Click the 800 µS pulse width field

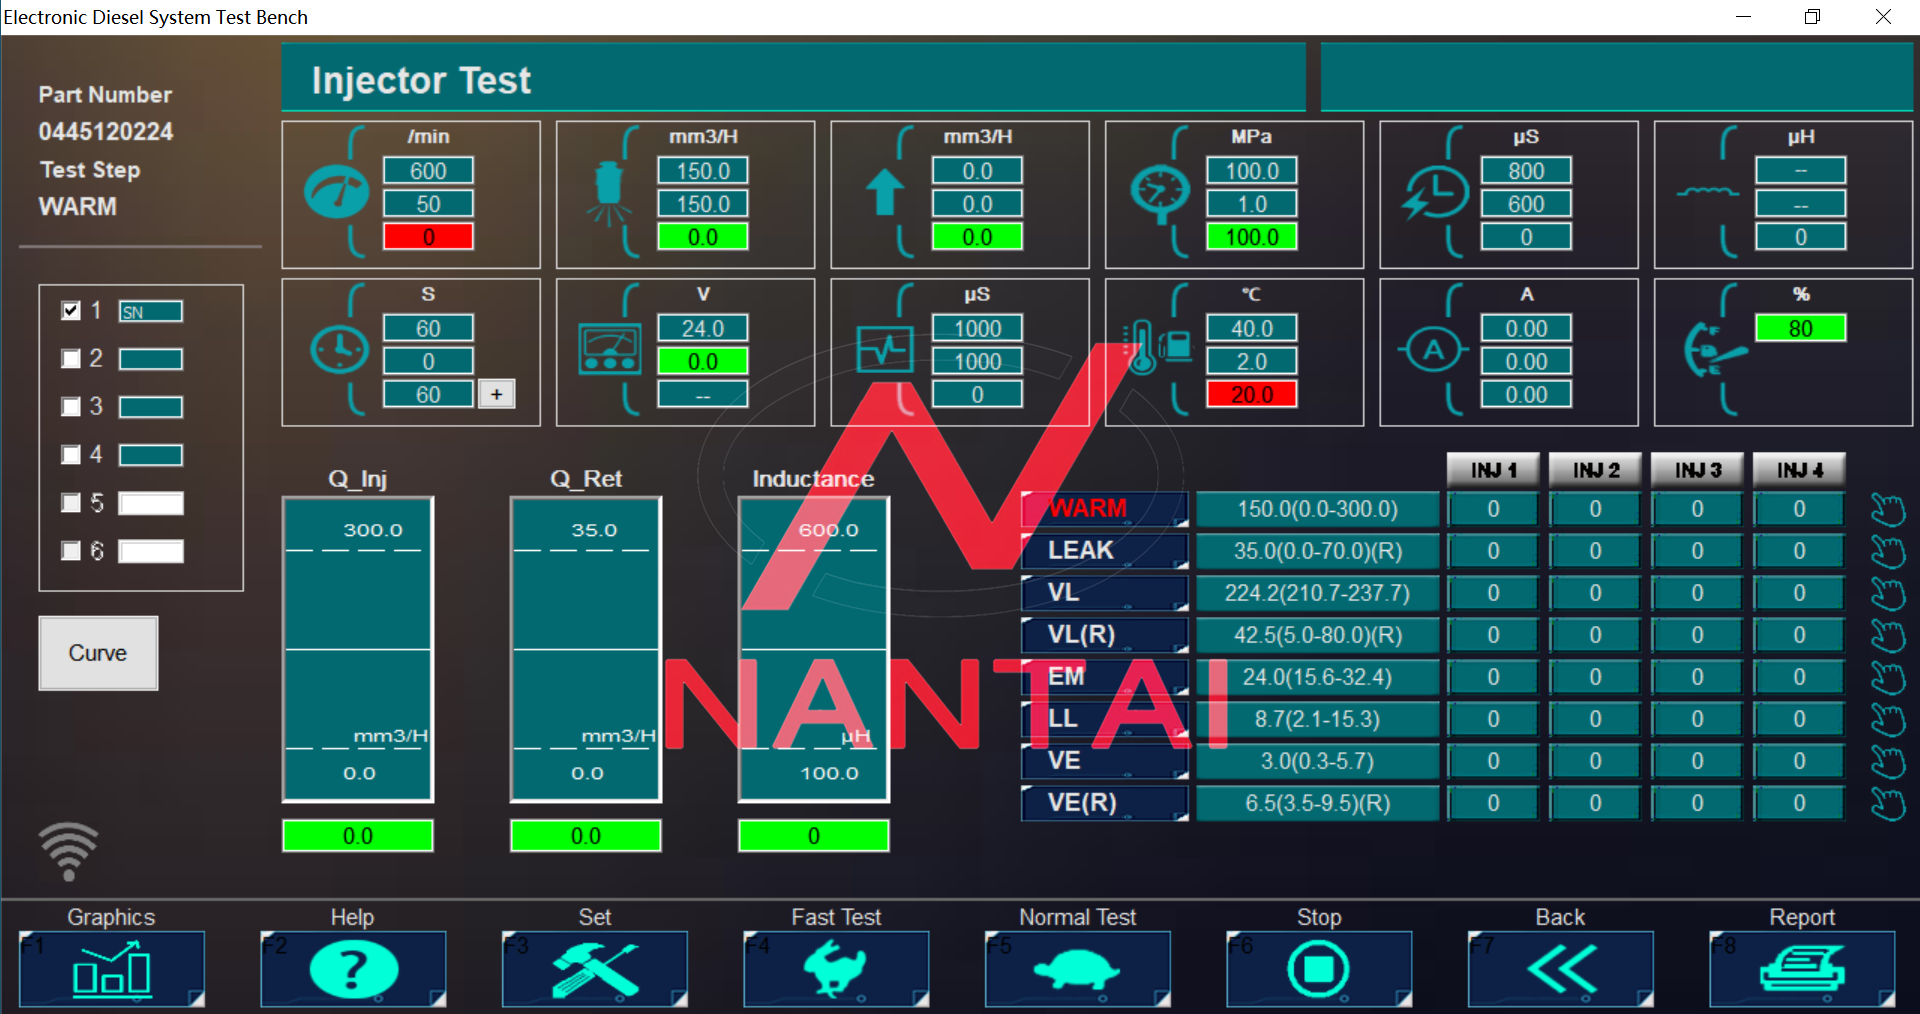(x=1526, y=171)
